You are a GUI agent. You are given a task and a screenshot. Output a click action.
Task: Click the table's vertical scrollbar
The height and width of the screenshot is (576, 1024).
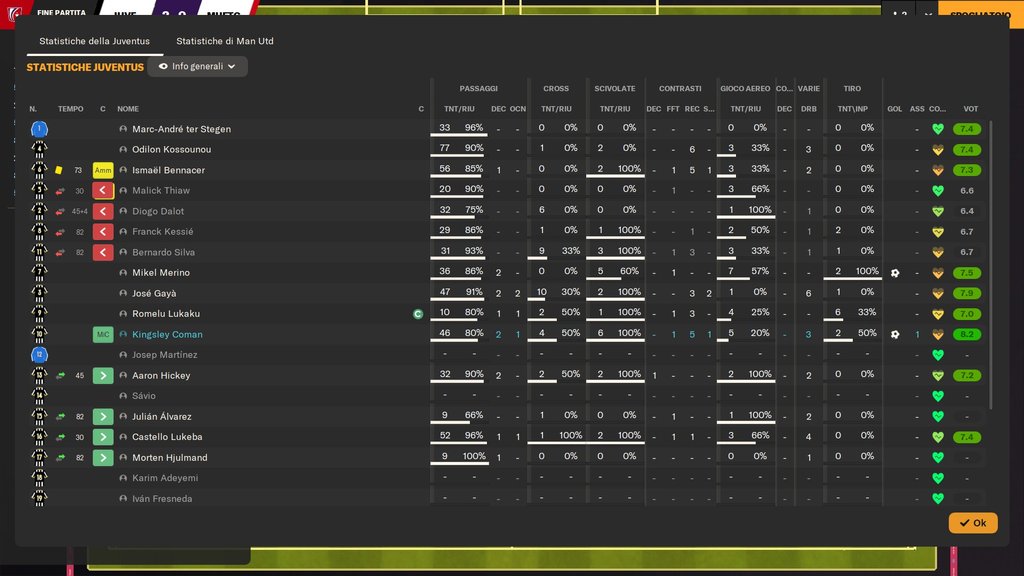pos(991,264)
